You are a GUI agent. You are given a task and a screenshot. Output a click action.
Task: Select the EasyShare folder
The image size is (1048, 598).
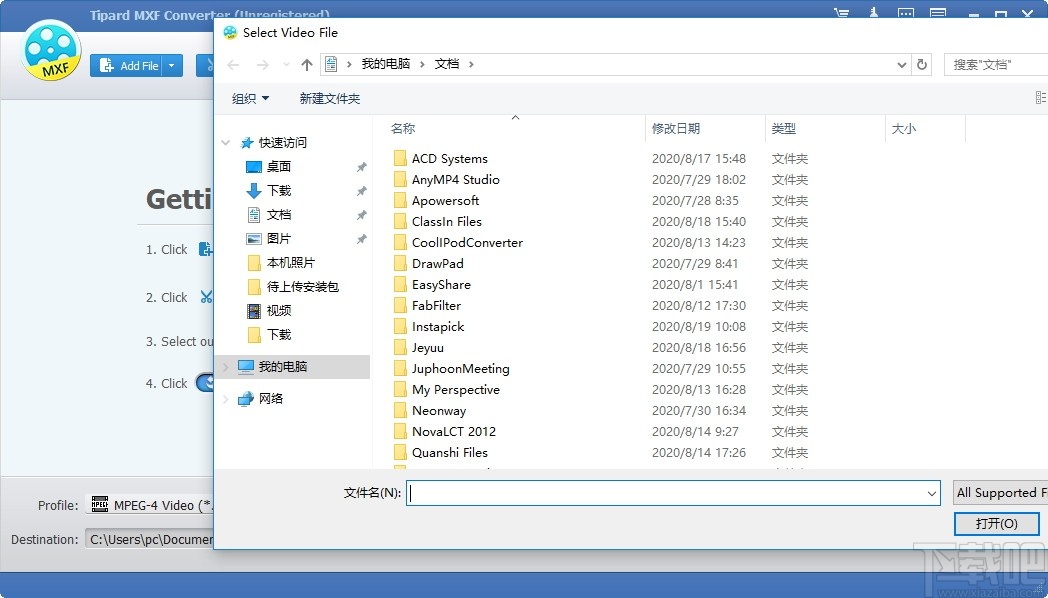tap(441, 285)
